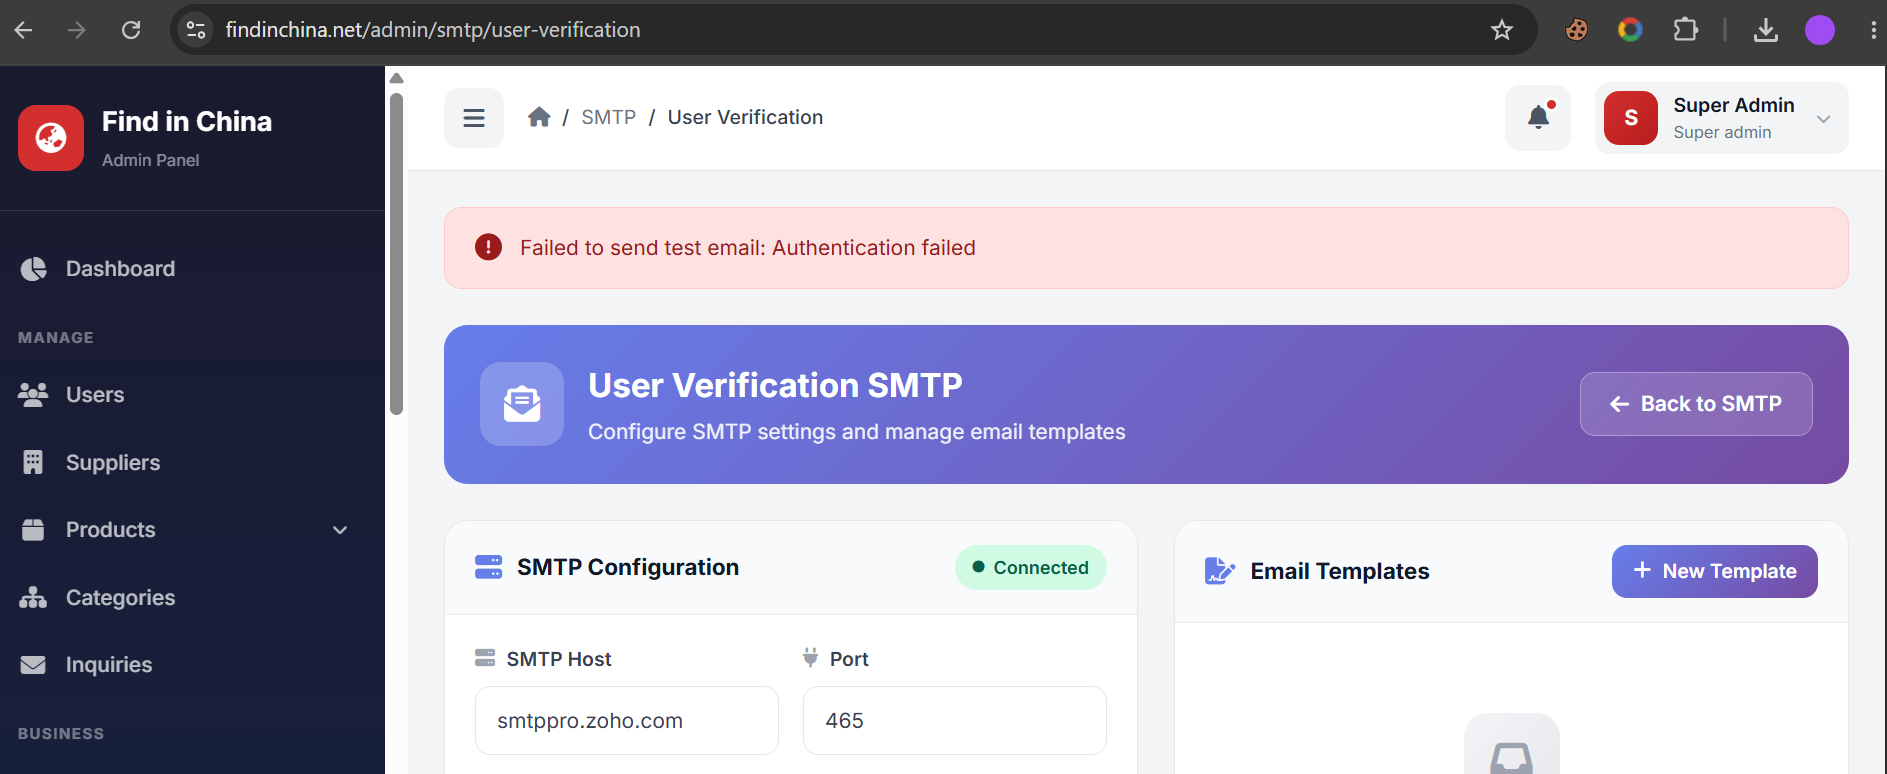
Task: Click the 'MANAGE' section label
Action: (56, 338)
